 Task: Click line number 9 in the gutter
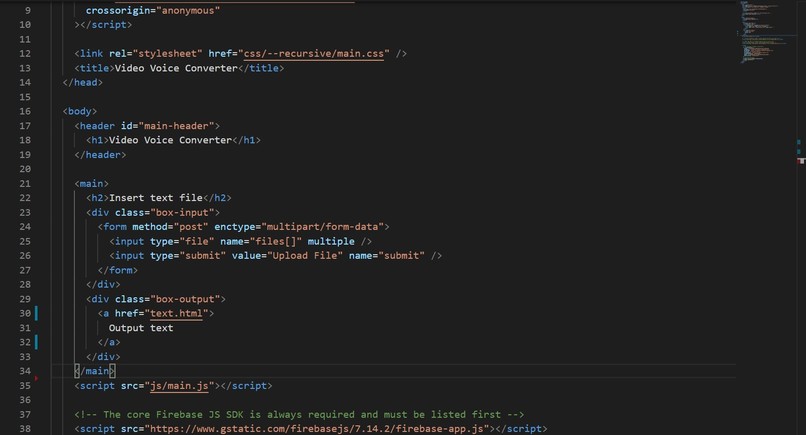click(x=28, y=10)
